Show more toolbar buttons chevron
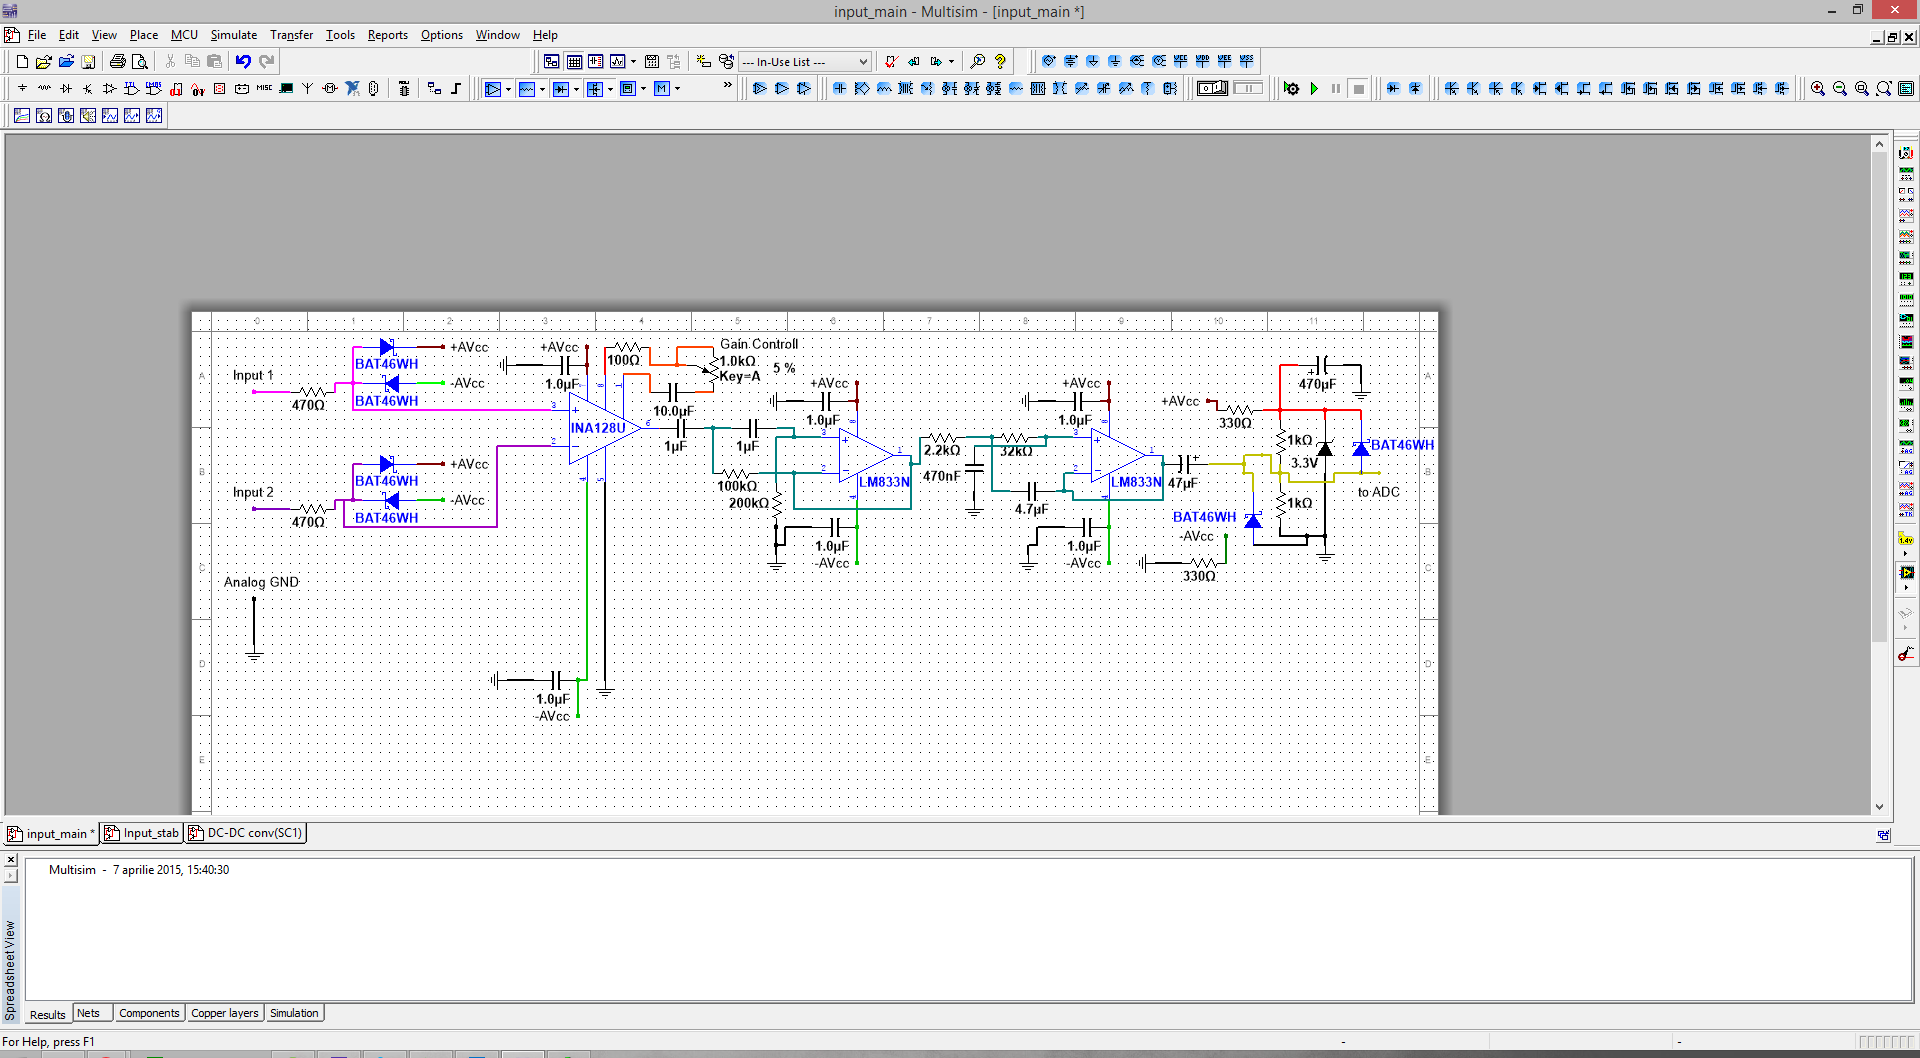 pyautogui.click(x=727, y=86)
